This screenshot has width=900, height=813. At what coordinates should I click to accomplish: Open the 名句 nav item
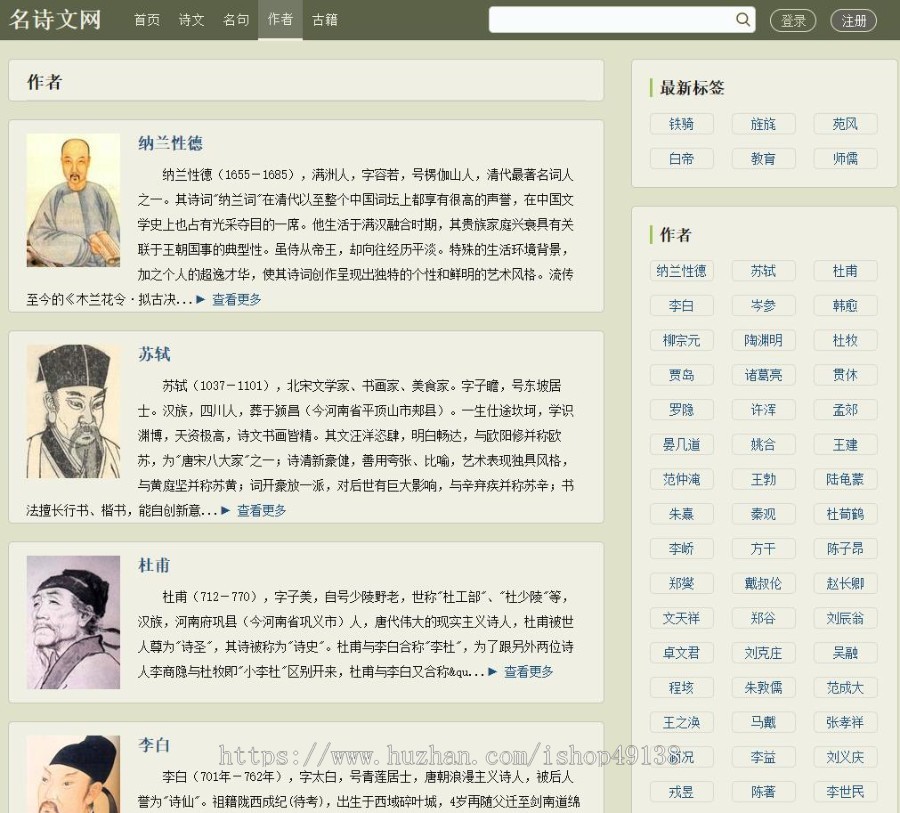(x=236, y=20)
